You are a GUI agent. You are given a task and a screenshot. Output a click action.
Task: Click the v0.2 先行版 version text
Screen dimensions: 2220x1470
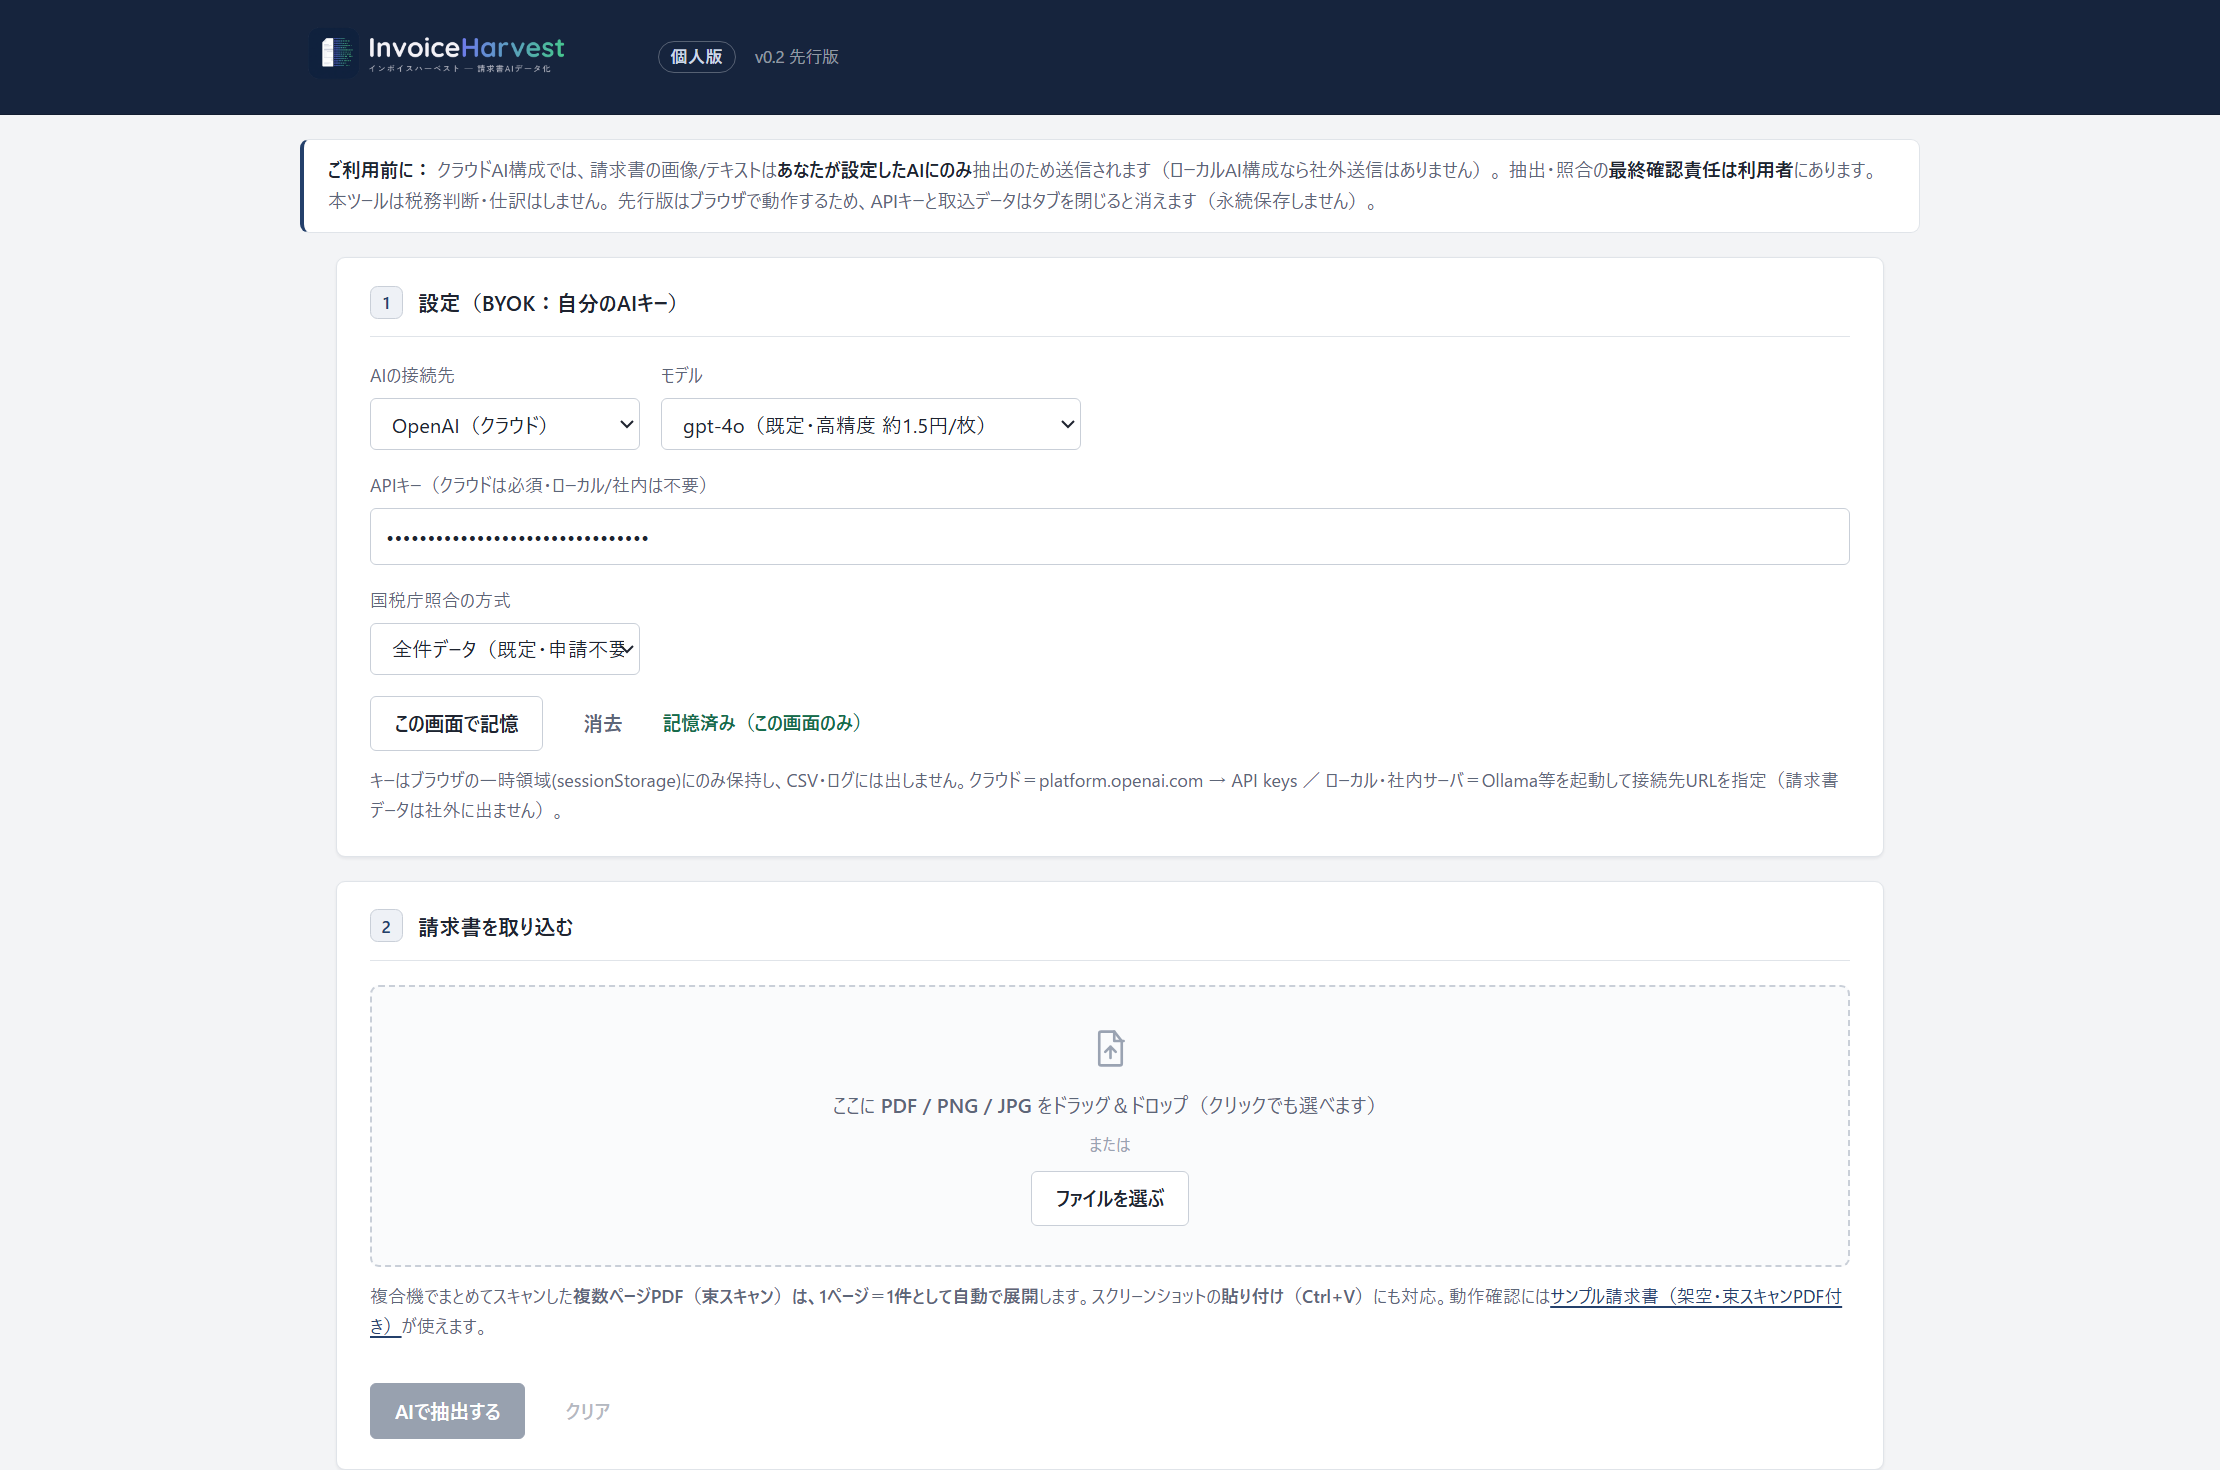pos(797,57)
